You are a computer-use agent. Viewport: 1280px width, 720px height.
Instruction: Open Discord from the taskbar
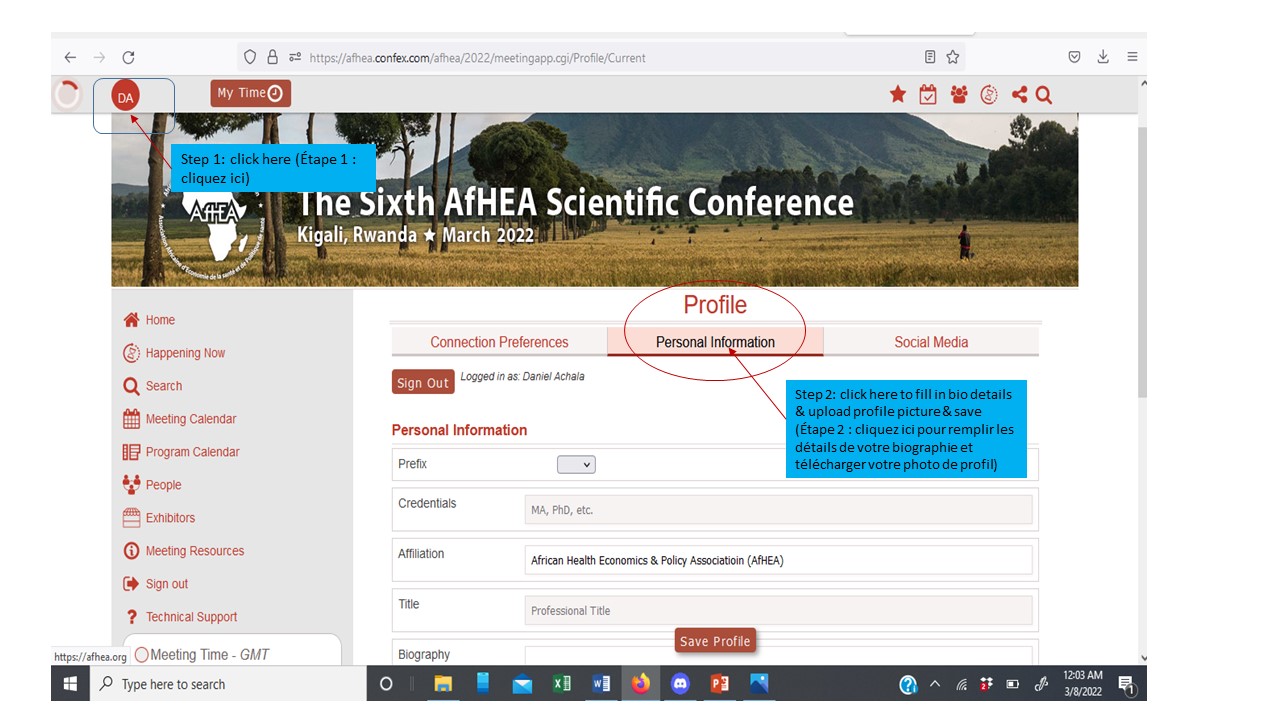tap(680, 684)
